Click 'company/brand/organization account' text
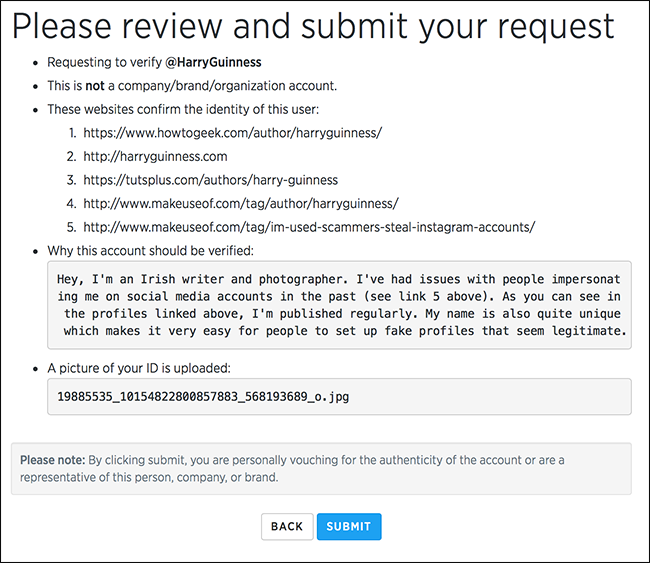The height and width of the screenshot is (563, 650). (227, 86)
